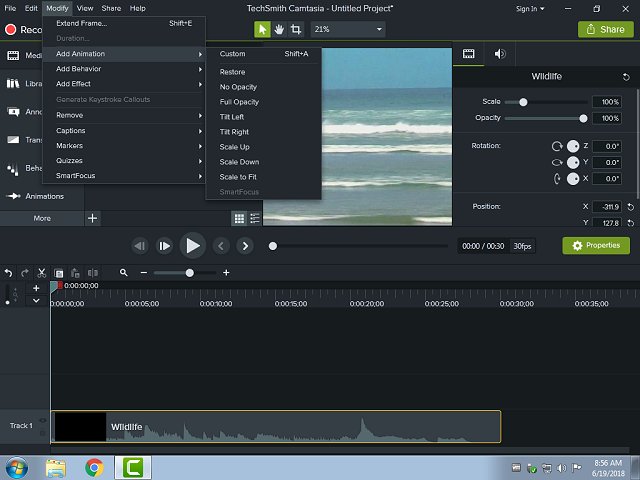This screenshot has width=640, height=480.
Task: Open the Audio properties tab icon
Action: pos(499,53)
